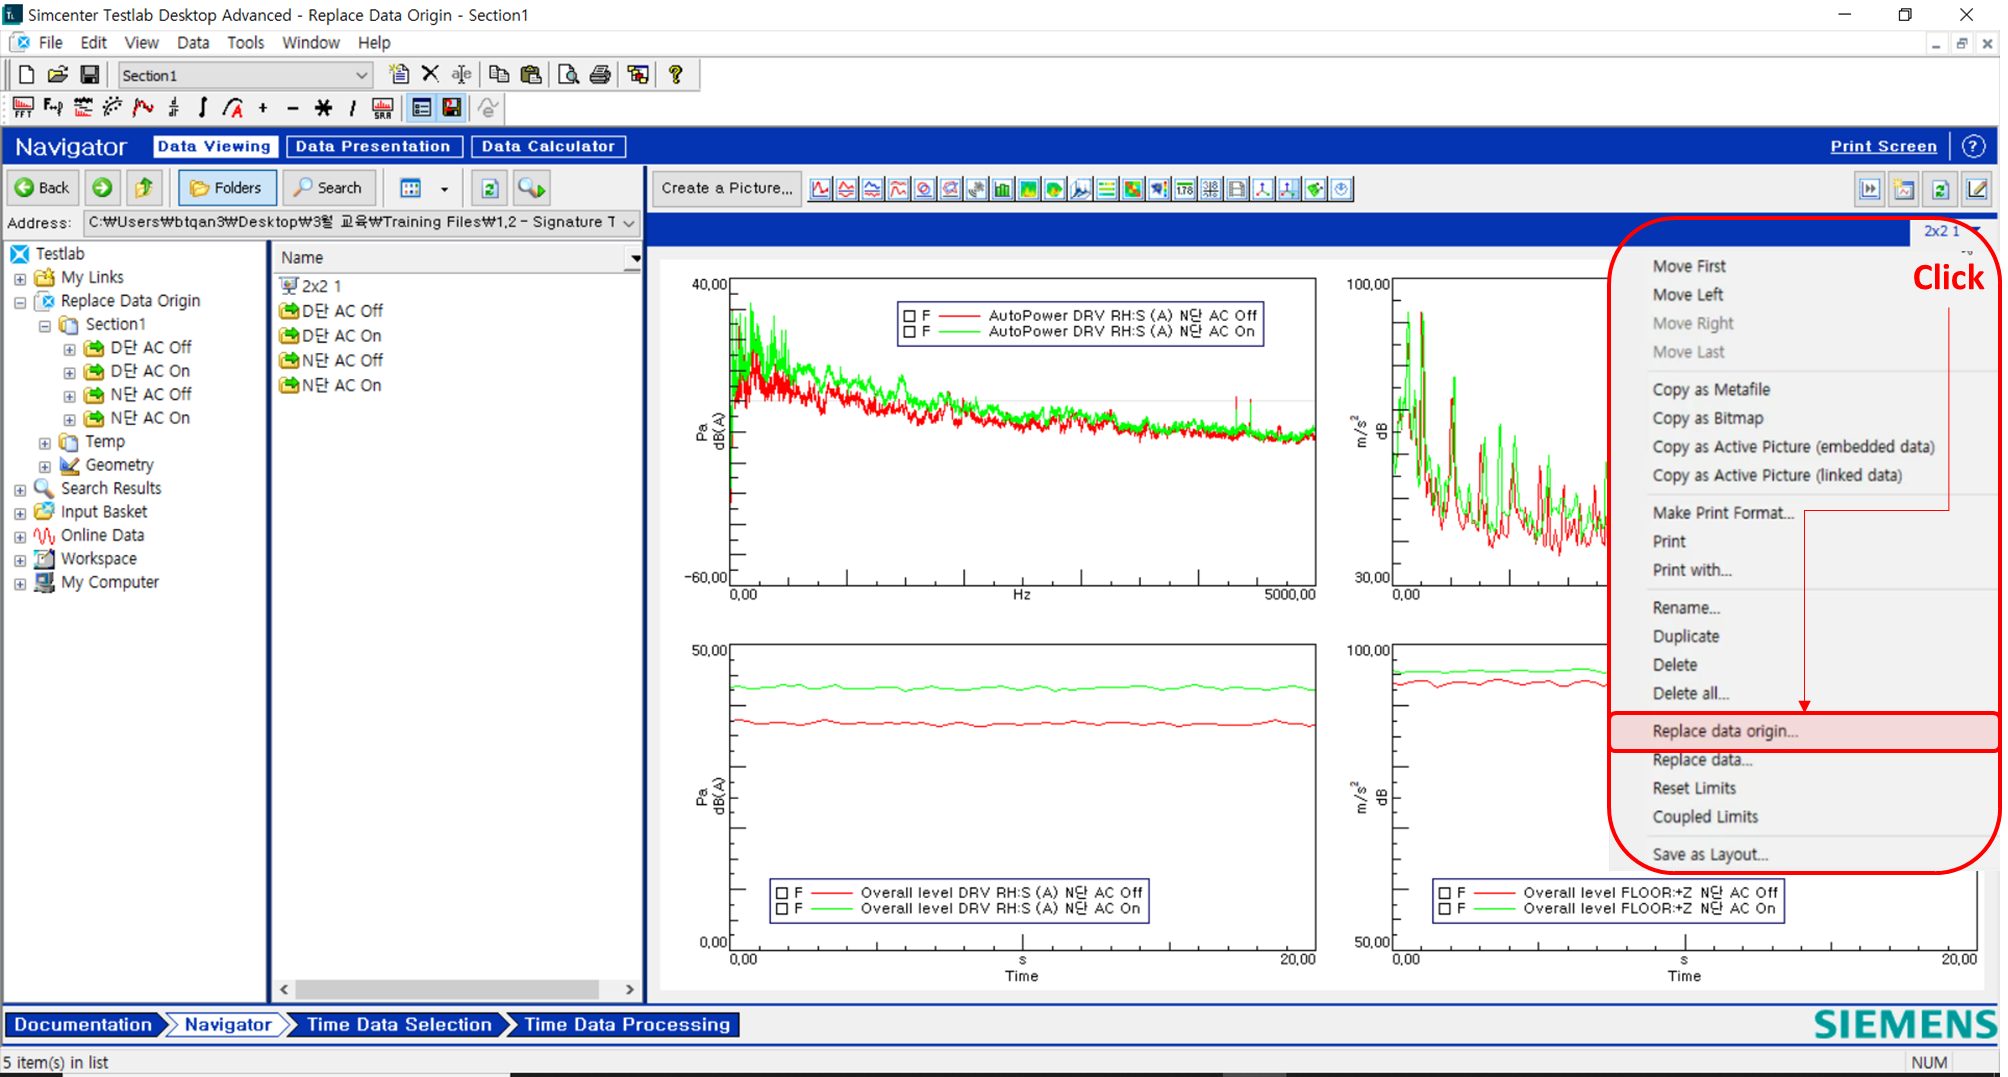Click the front/back single-curve display icon
Viewport: 2008px width, 1077px height.
point(821,189)
